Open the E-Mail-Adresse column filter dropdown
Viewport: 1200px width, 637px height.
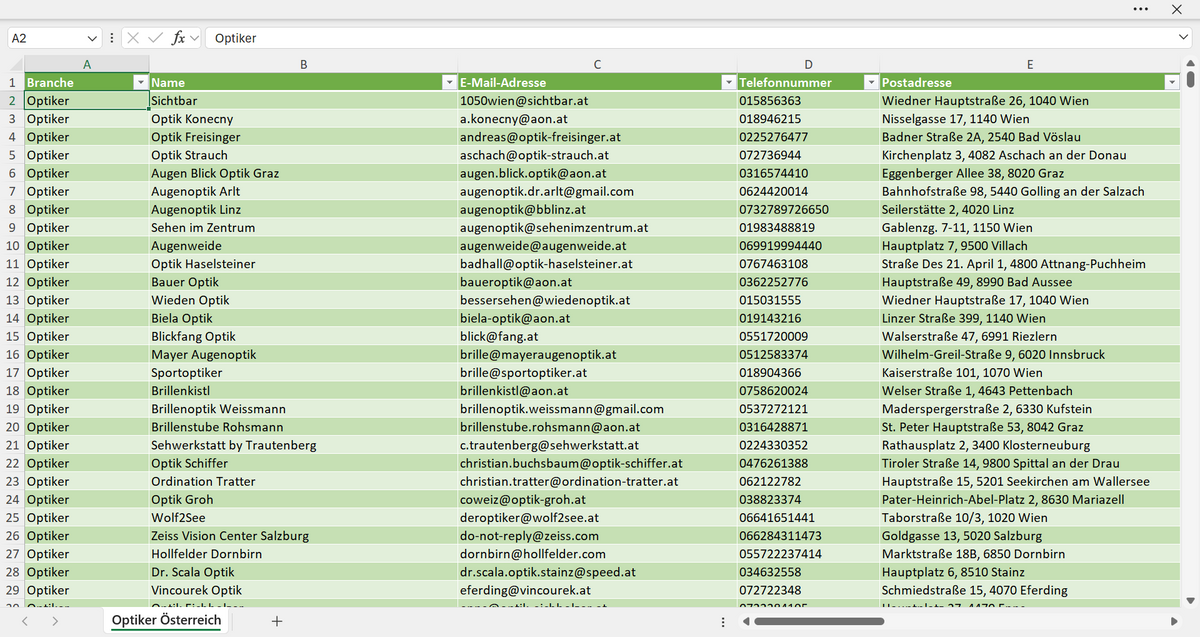pos(728,82)
